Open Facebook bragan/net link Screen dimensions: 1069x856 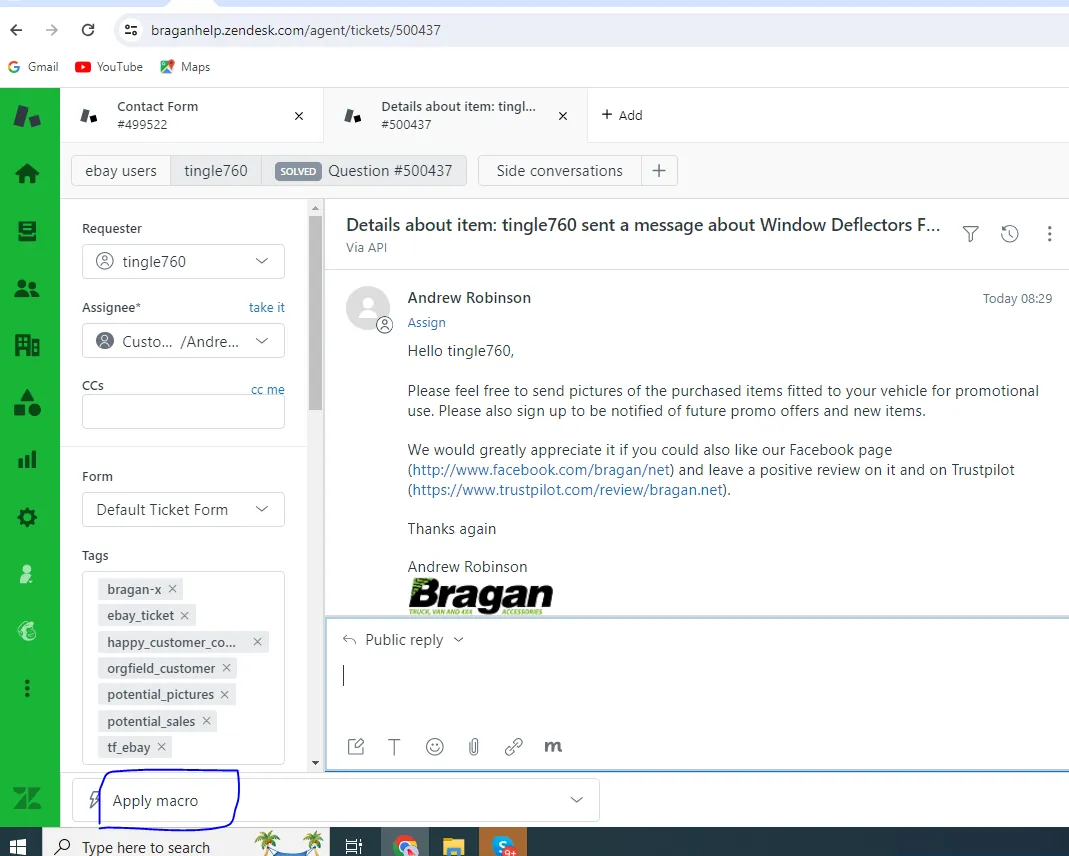coord(541,470)
